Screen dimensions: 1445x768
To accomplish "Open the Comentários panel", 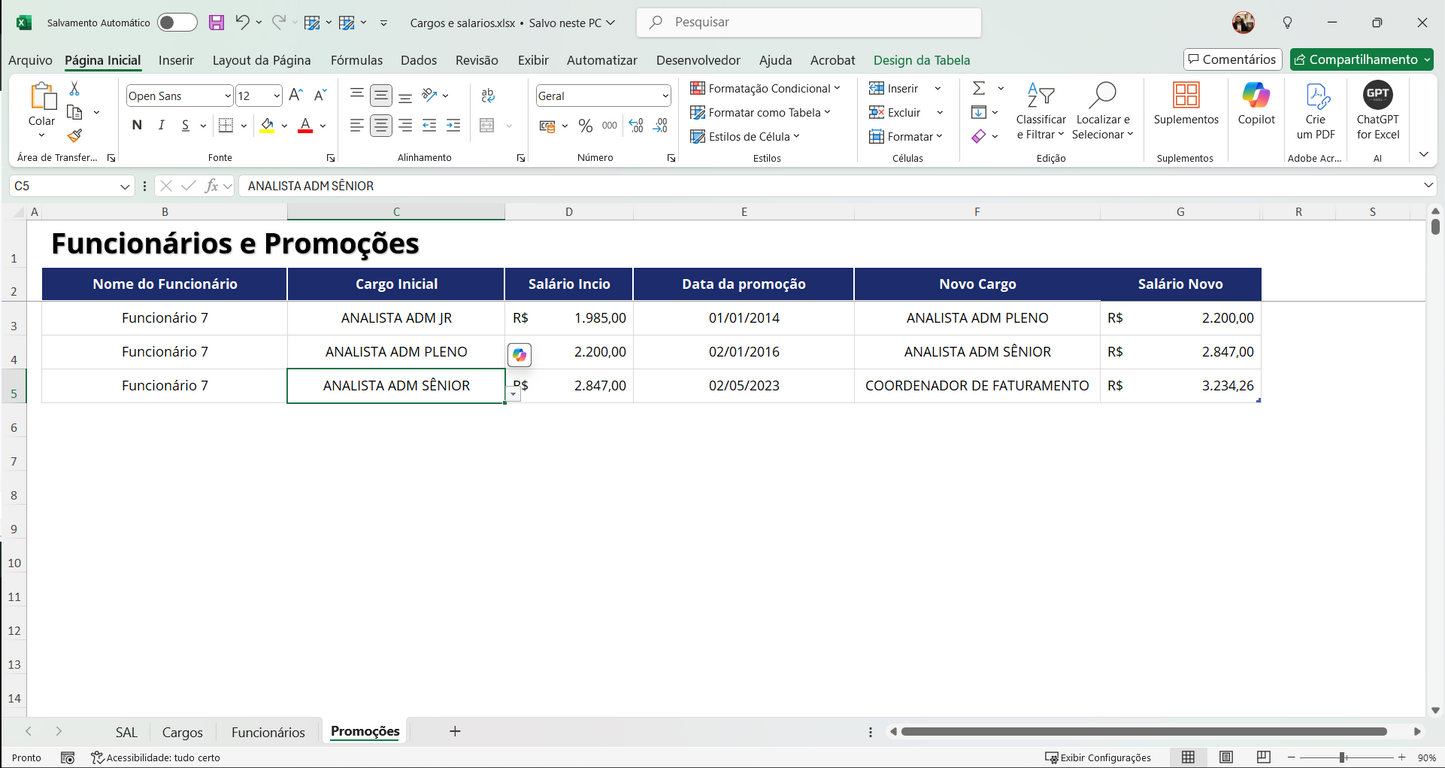I will click(x=1232, y=59).
